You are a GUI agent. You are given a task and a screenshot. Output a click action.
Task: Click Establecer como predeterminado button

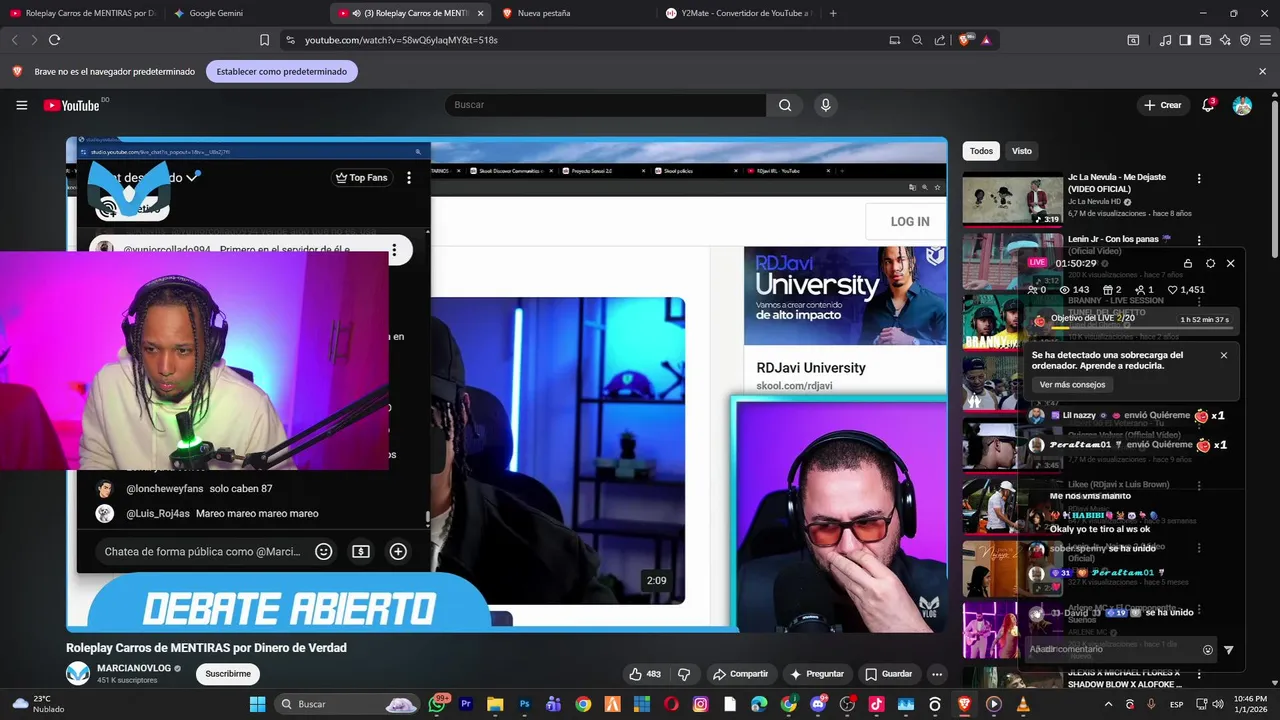tap(282, 72)
